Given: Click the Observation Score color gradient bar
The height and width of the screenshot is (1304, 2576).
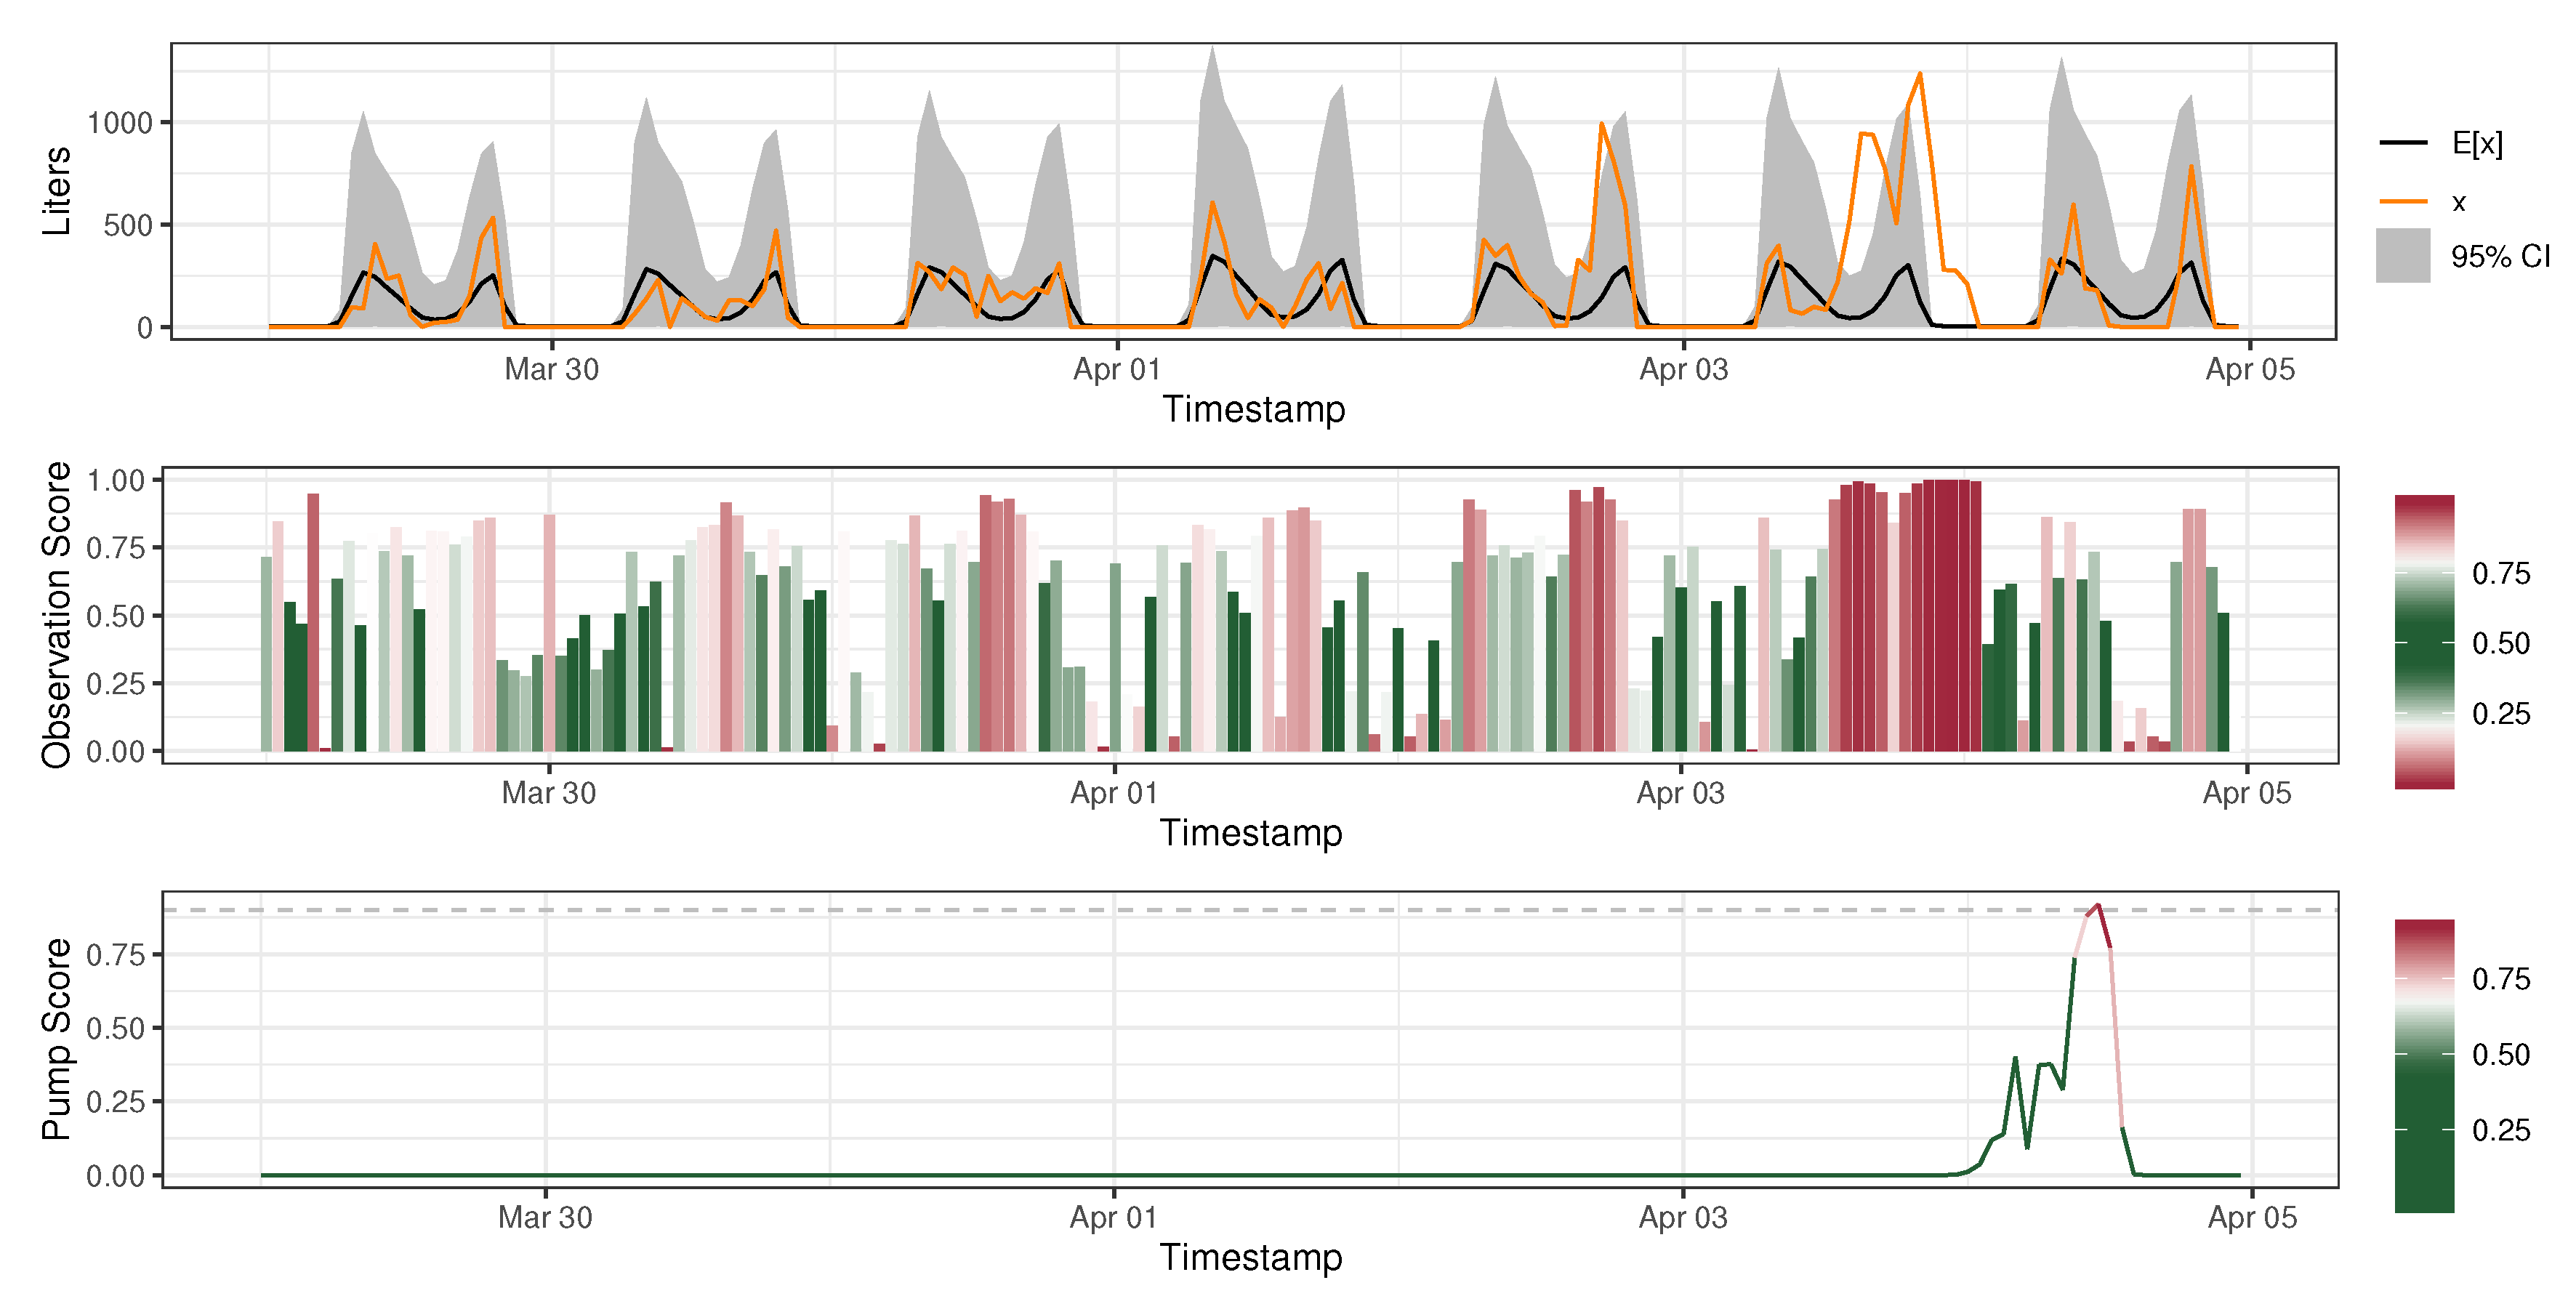Looking at the screenshot, I should tap(2424, 641).
